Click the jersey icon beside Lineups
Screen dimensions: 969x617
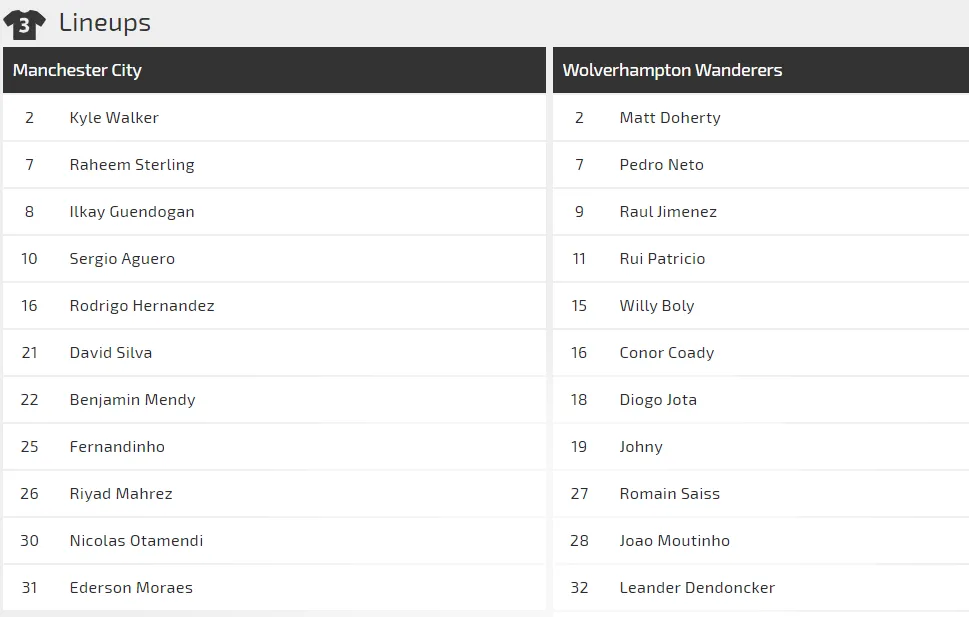pyautogui.click(x=24, y=24)
